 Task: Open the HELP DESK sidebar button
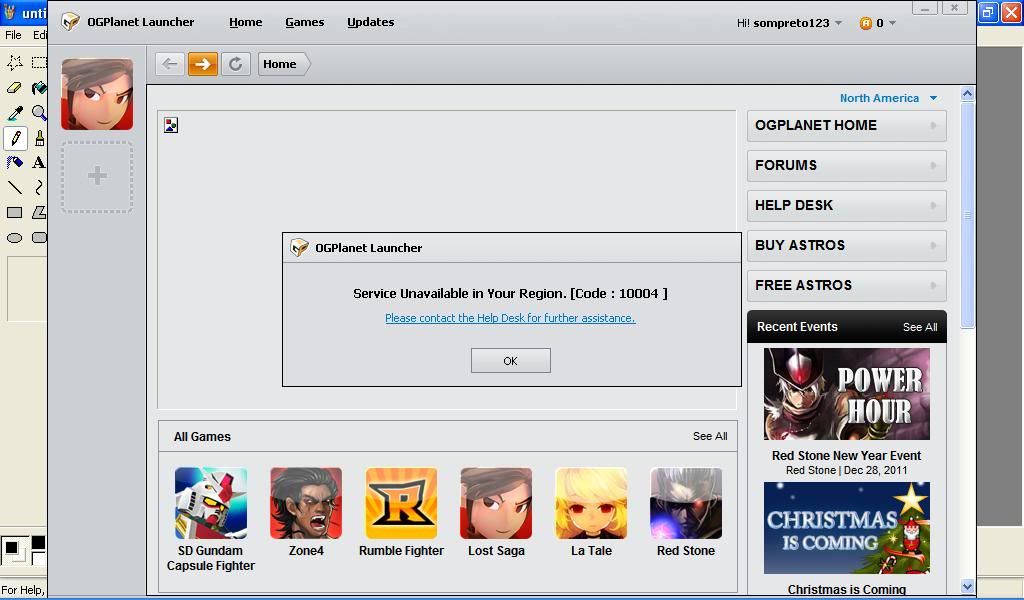846,206
